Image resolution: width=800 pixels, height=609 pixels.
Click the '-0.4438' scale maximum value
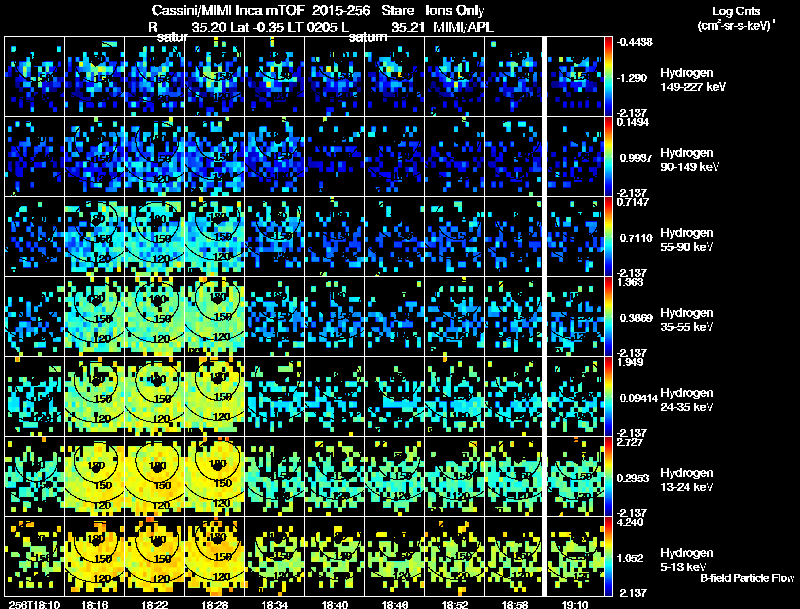pos(634,42)
